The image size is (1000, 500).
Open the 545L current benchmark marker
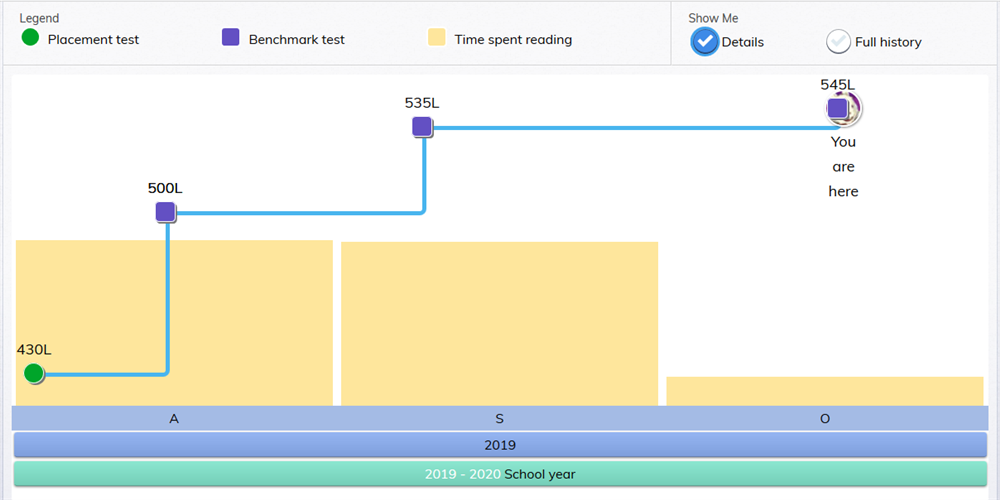[x=839, y=108]
